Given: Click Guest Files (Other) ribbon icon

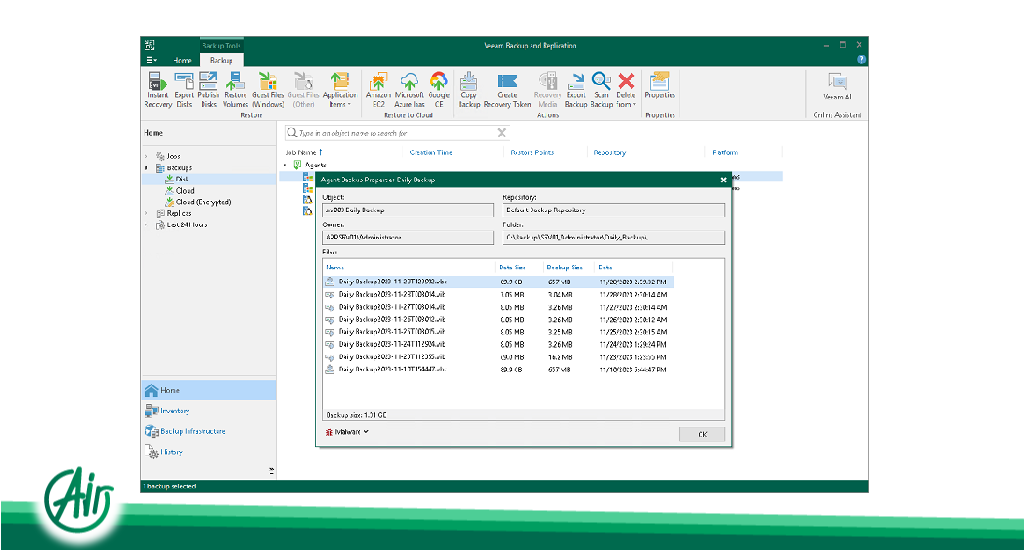Looking at the screenshot, I should pyautogui.click(x=303, y=89).
